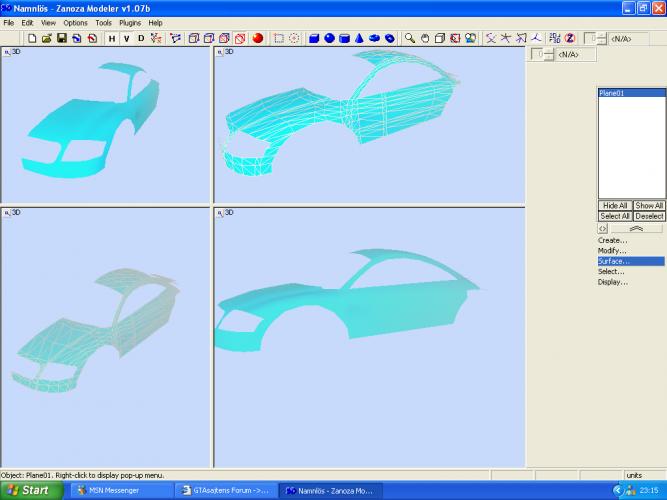The width and height of the screenshot is (667, 500).
Task: Expand the Display... command group
Action: 612,282
